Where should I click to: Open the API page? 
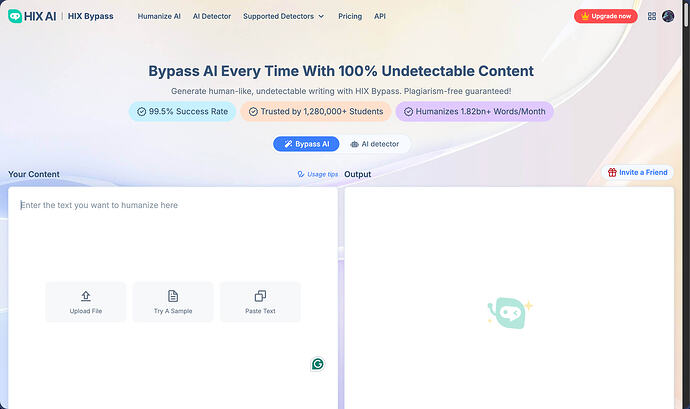380,16
